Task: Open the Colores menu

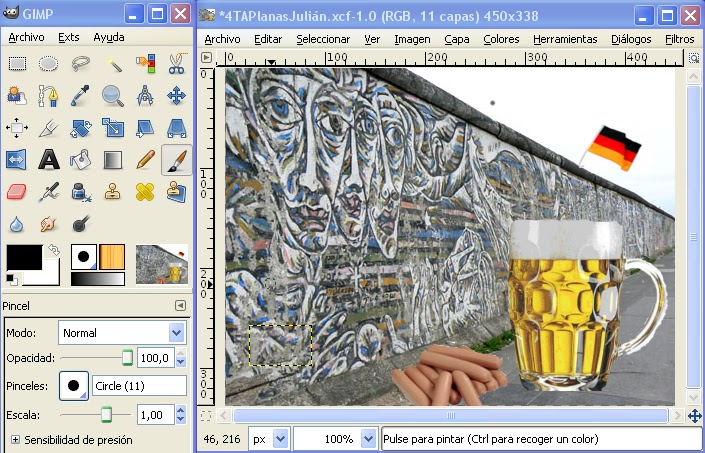Action: pyautogui.click(x=501, y=40)
